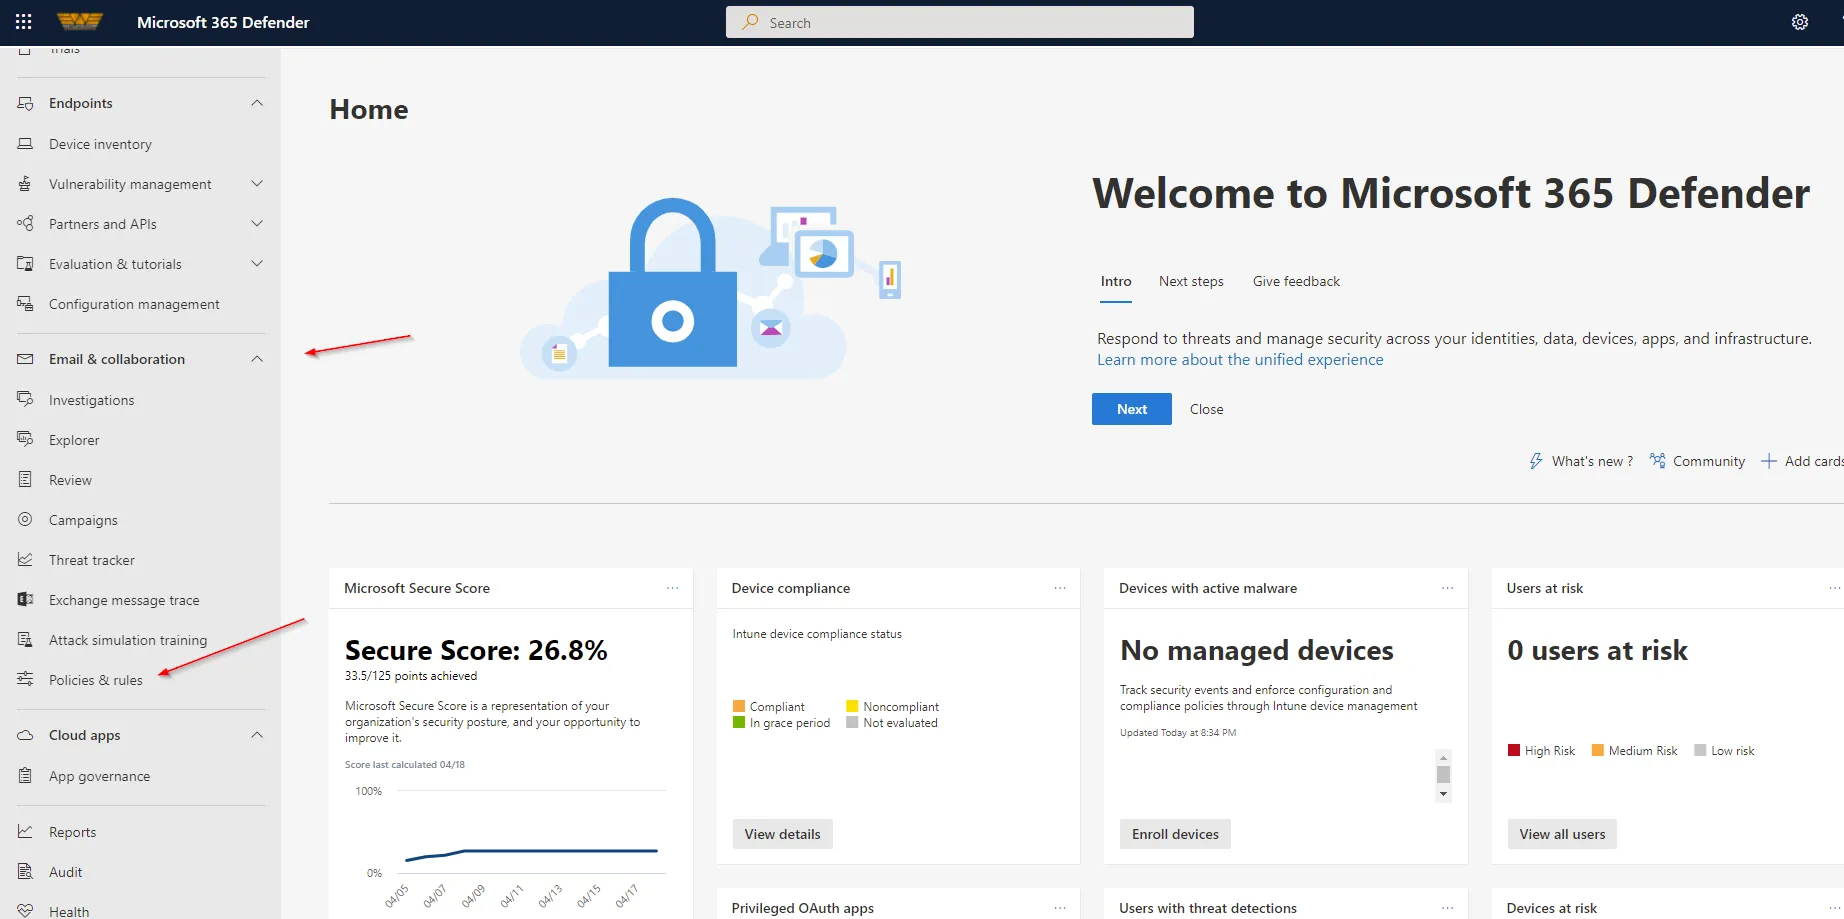The image size is (1844, 919).
Task: Open the app launcher waffle icon
Action: tap(24, 22)
